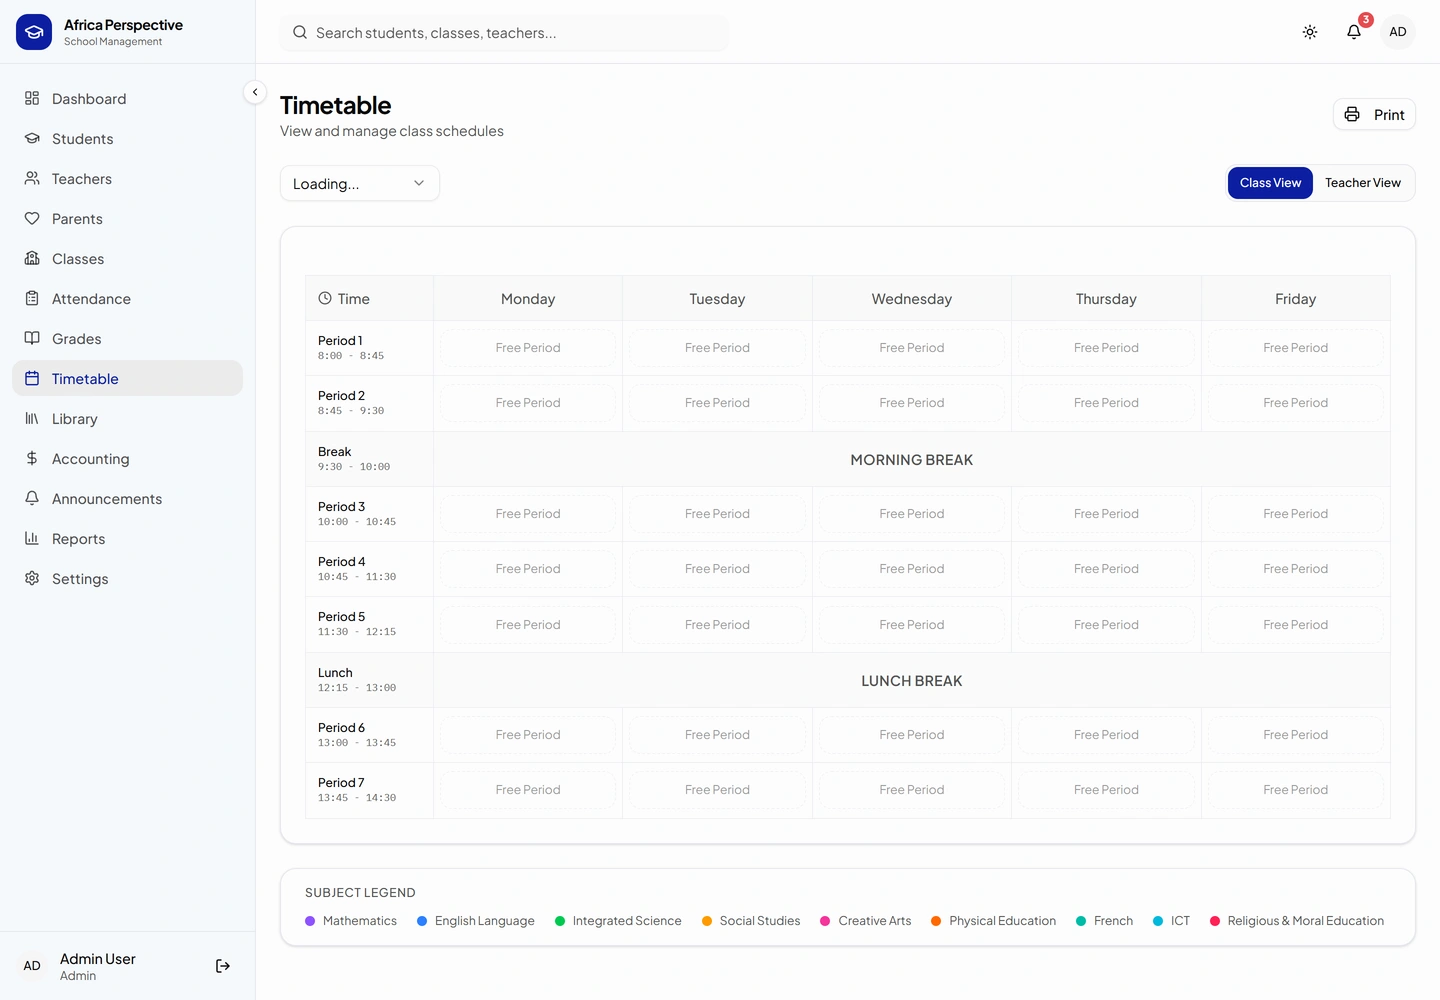This screenshot has width=1440, height=1000.
Task: Go to the Students section
Action: tap(127, 138)
